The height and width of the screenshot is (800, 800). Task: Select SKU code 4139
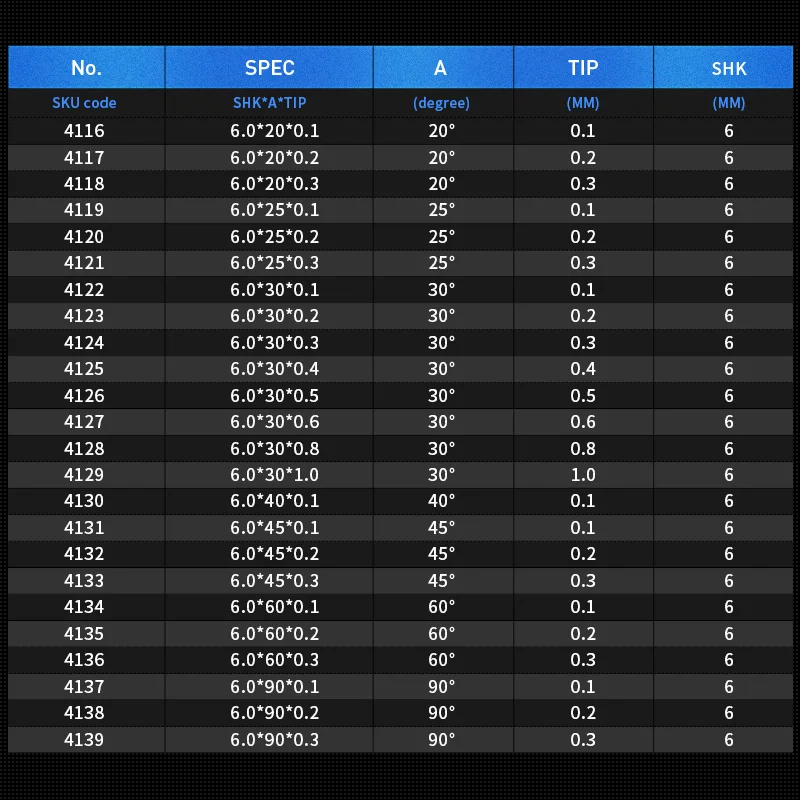(84, 739)
